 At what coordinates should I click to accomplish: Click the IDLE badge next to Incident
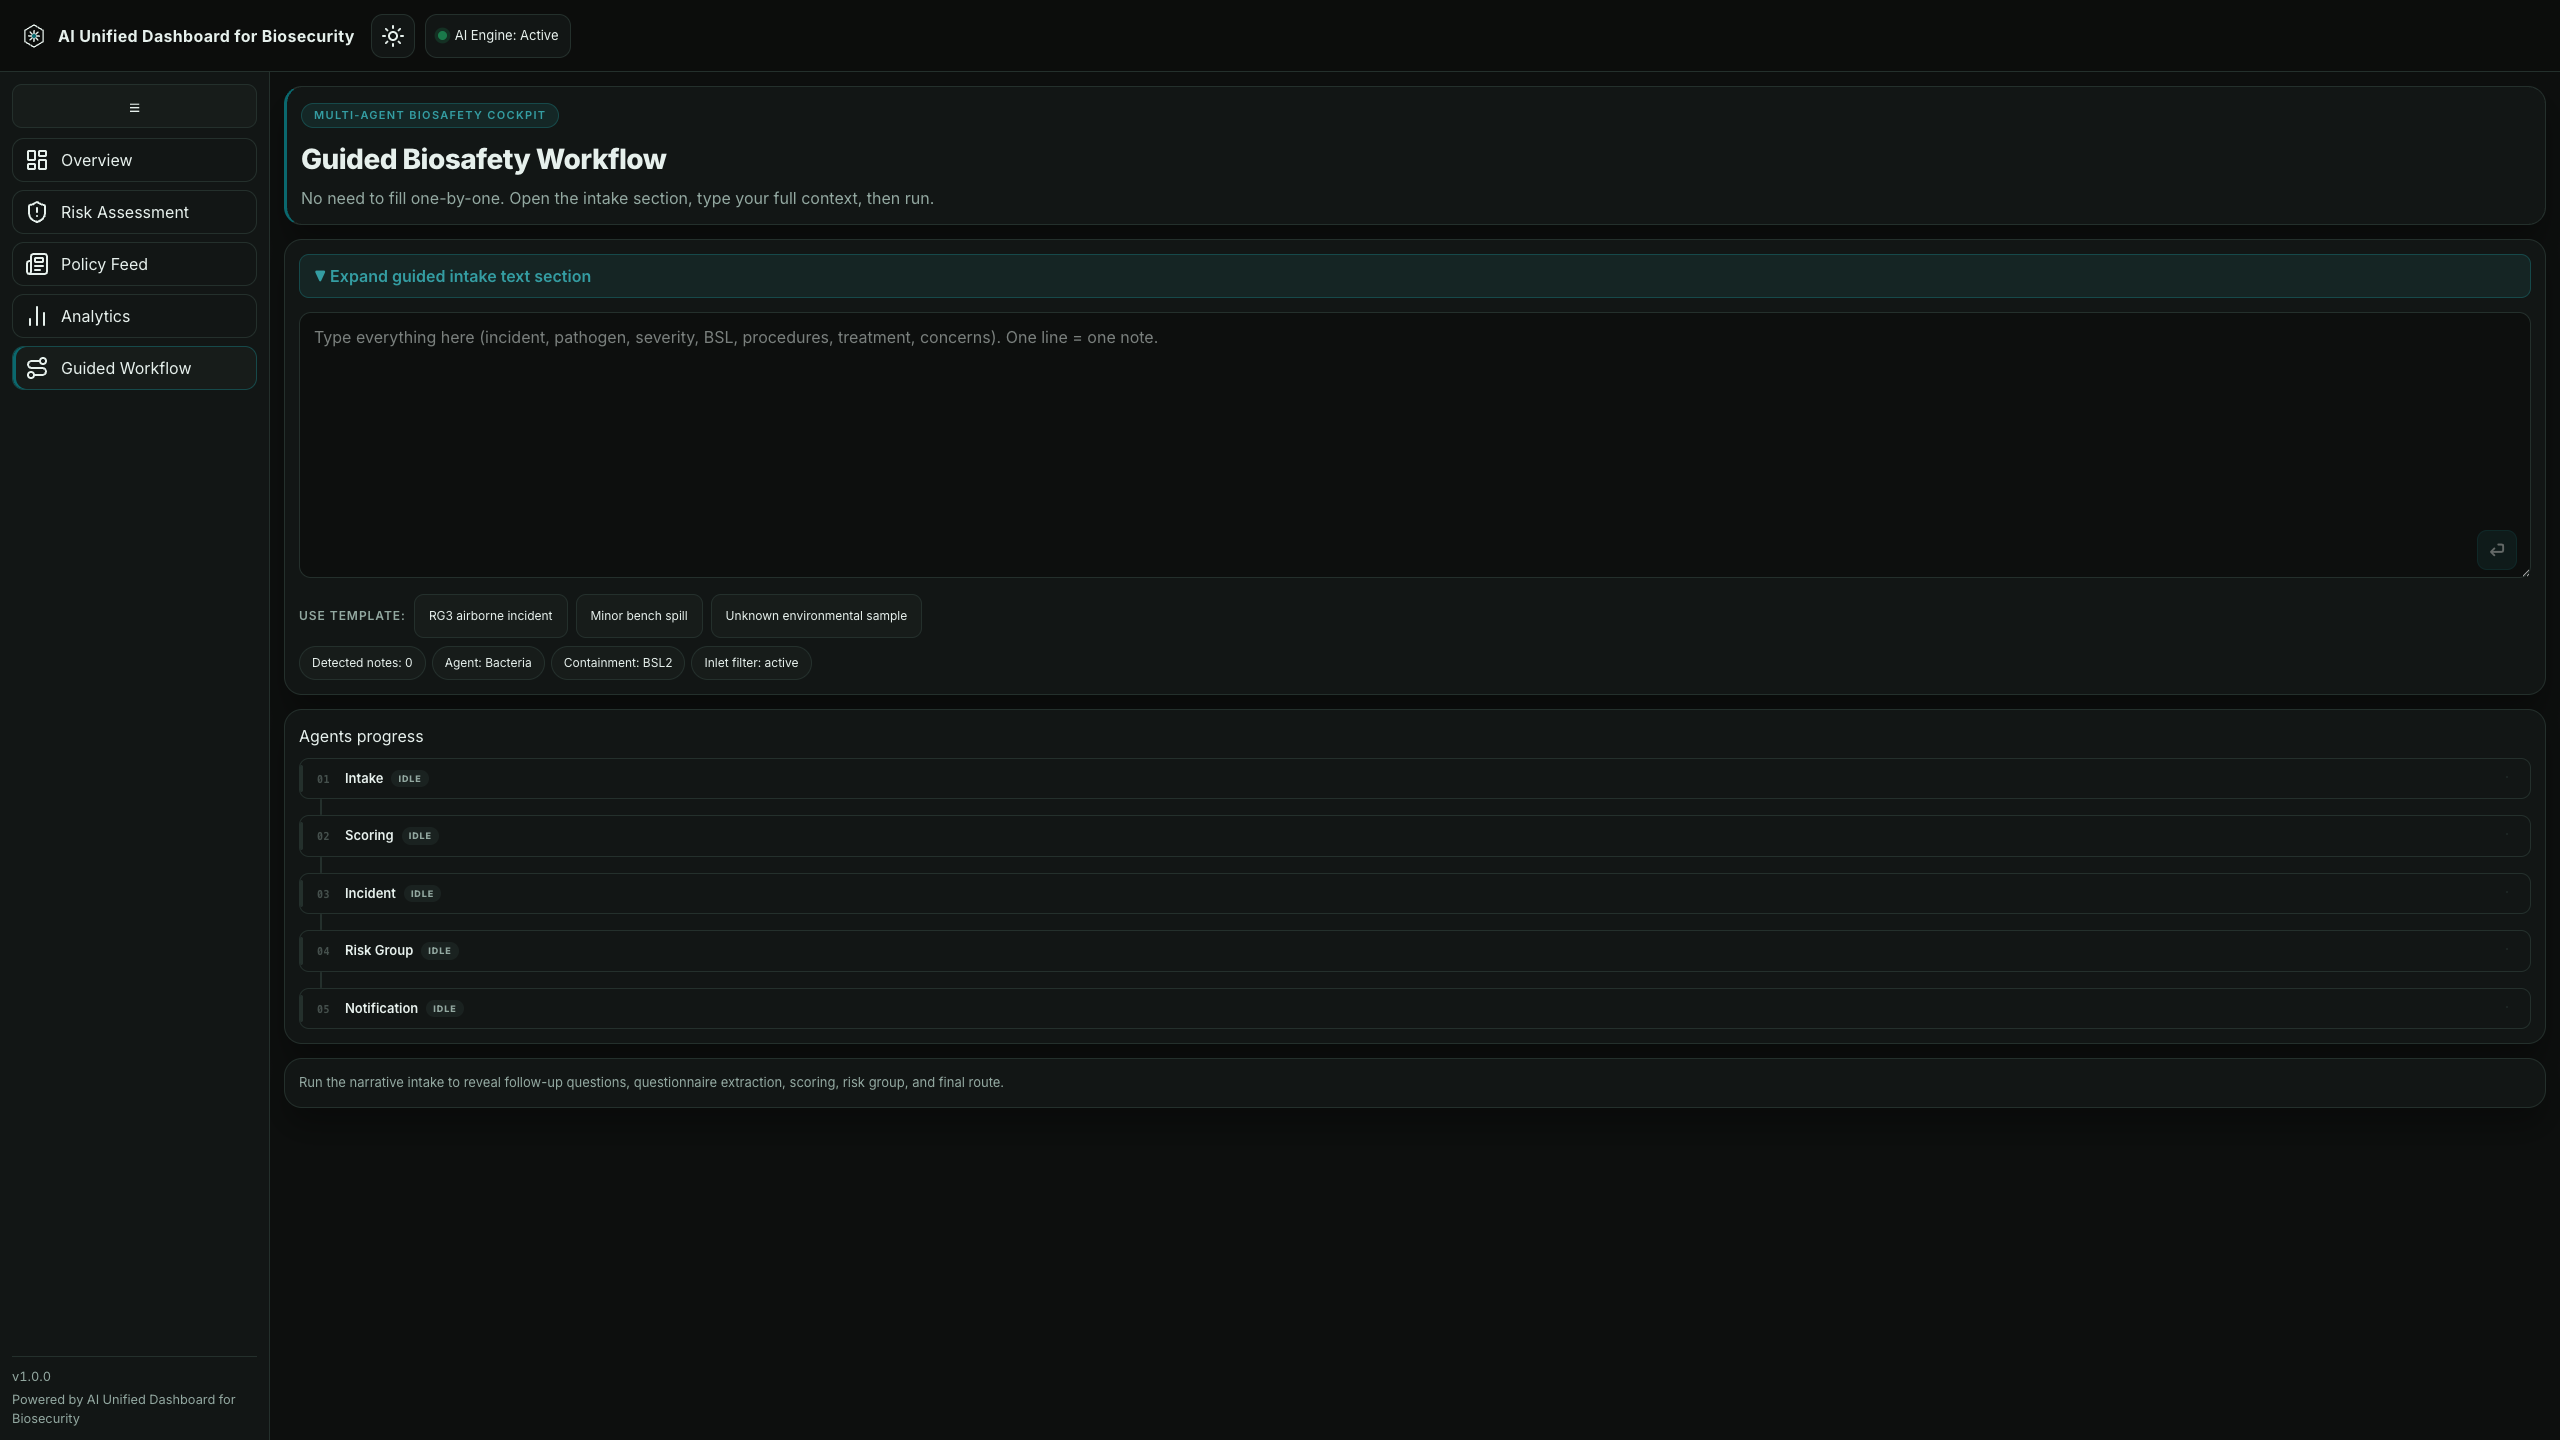click(422, 894)
